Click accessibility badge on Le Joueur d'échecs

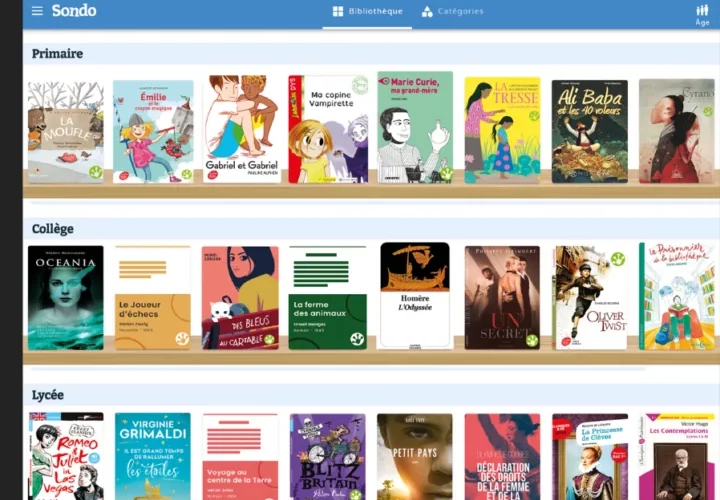coord(182,339)
